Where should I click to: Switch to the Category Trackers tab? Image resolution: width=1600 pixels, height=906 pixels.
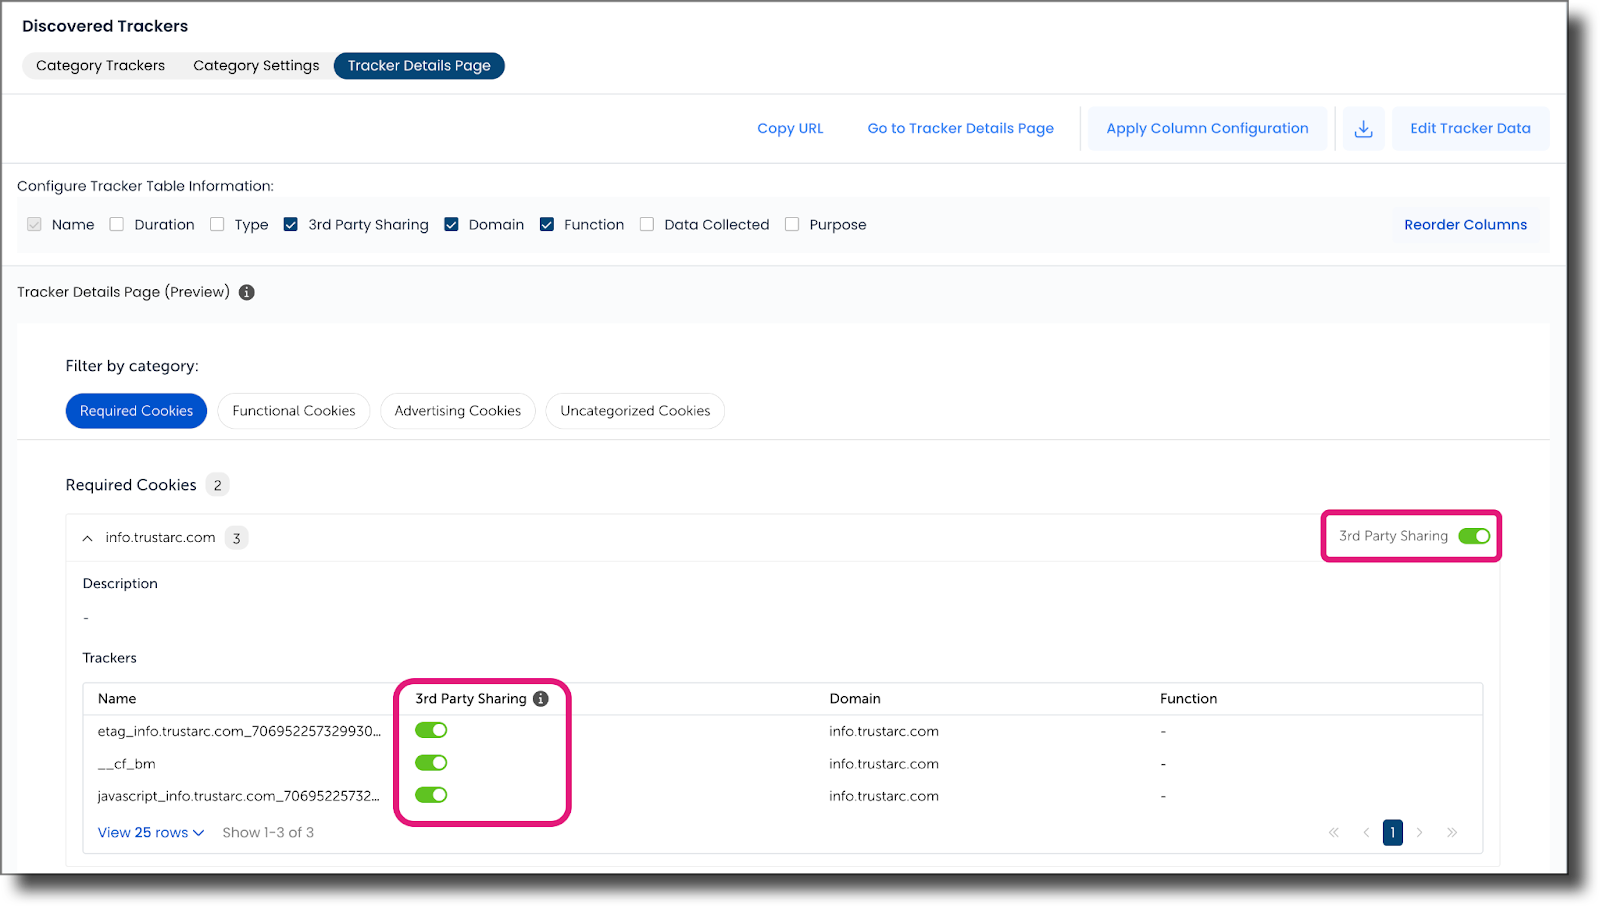[x=99, y=65]
